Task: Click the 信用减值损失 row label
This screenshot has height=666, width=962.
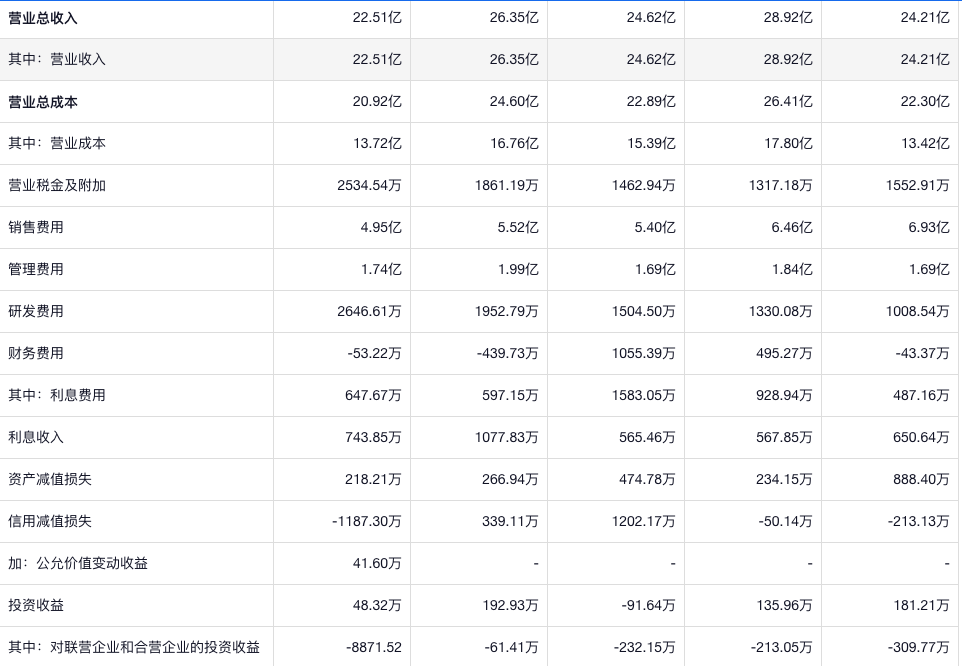Action: [x=50, y=522]
